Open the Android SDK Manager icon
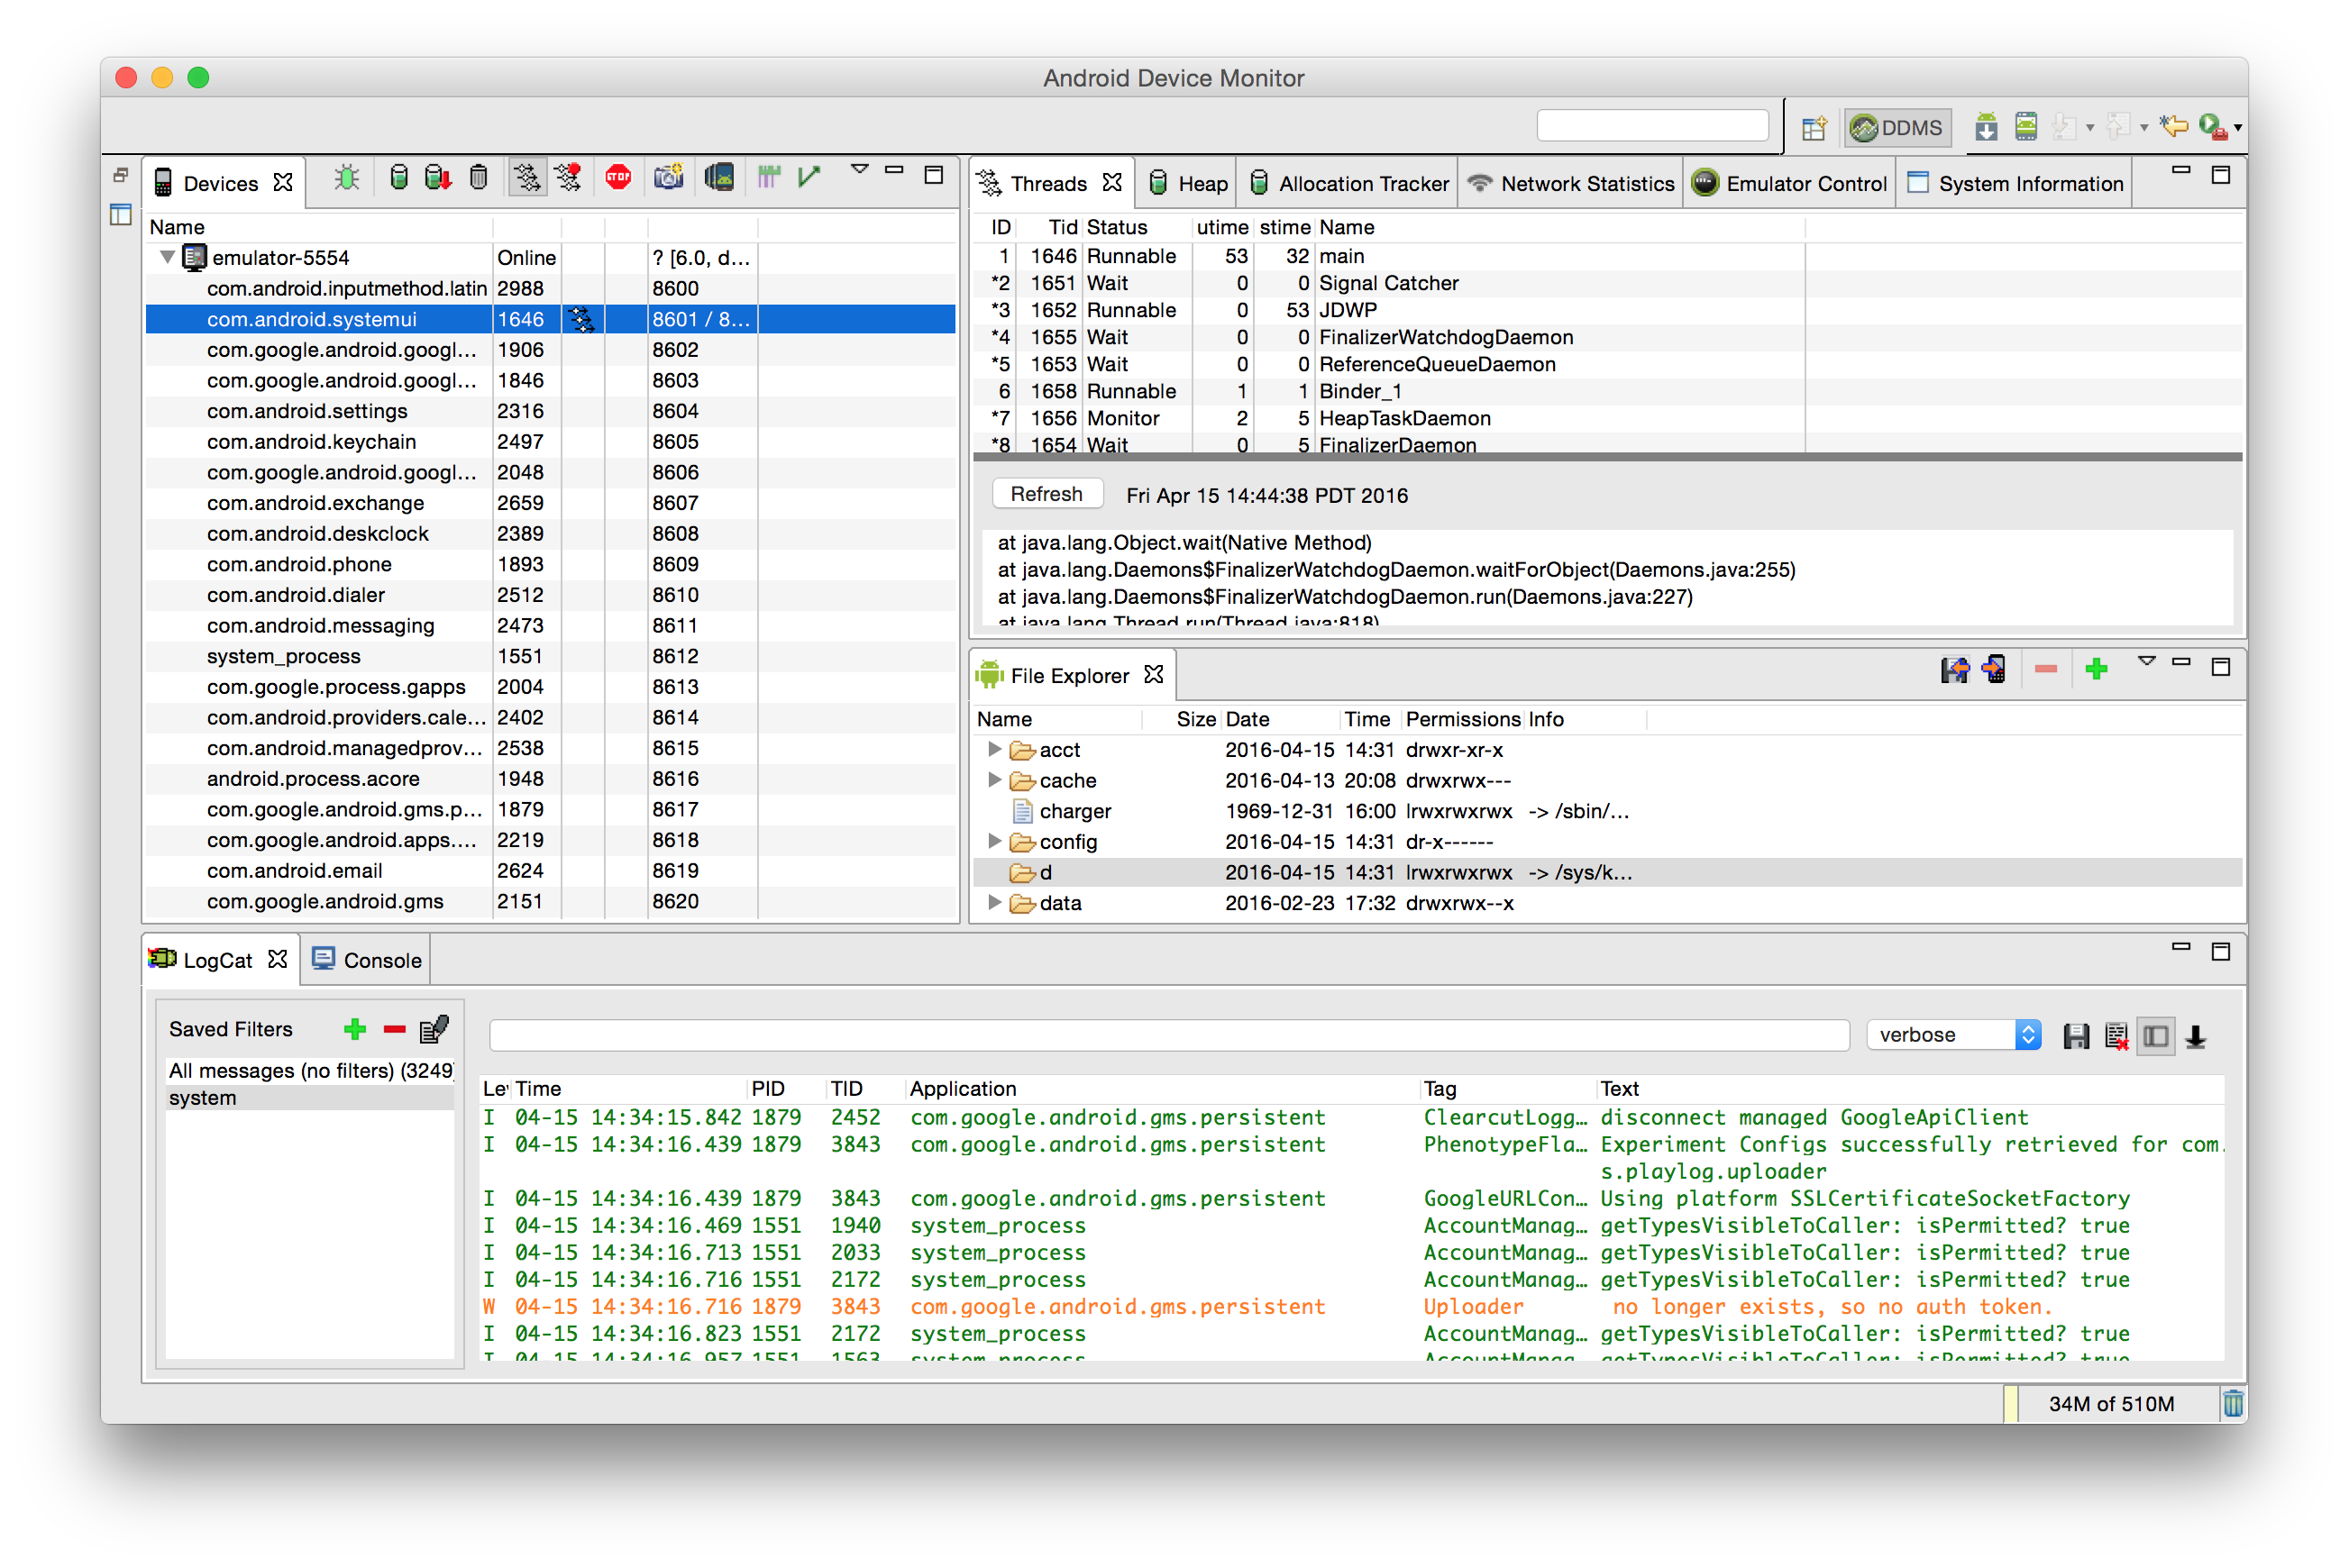Viewport: 2349px width, 1568px height. click(1986, 127)
